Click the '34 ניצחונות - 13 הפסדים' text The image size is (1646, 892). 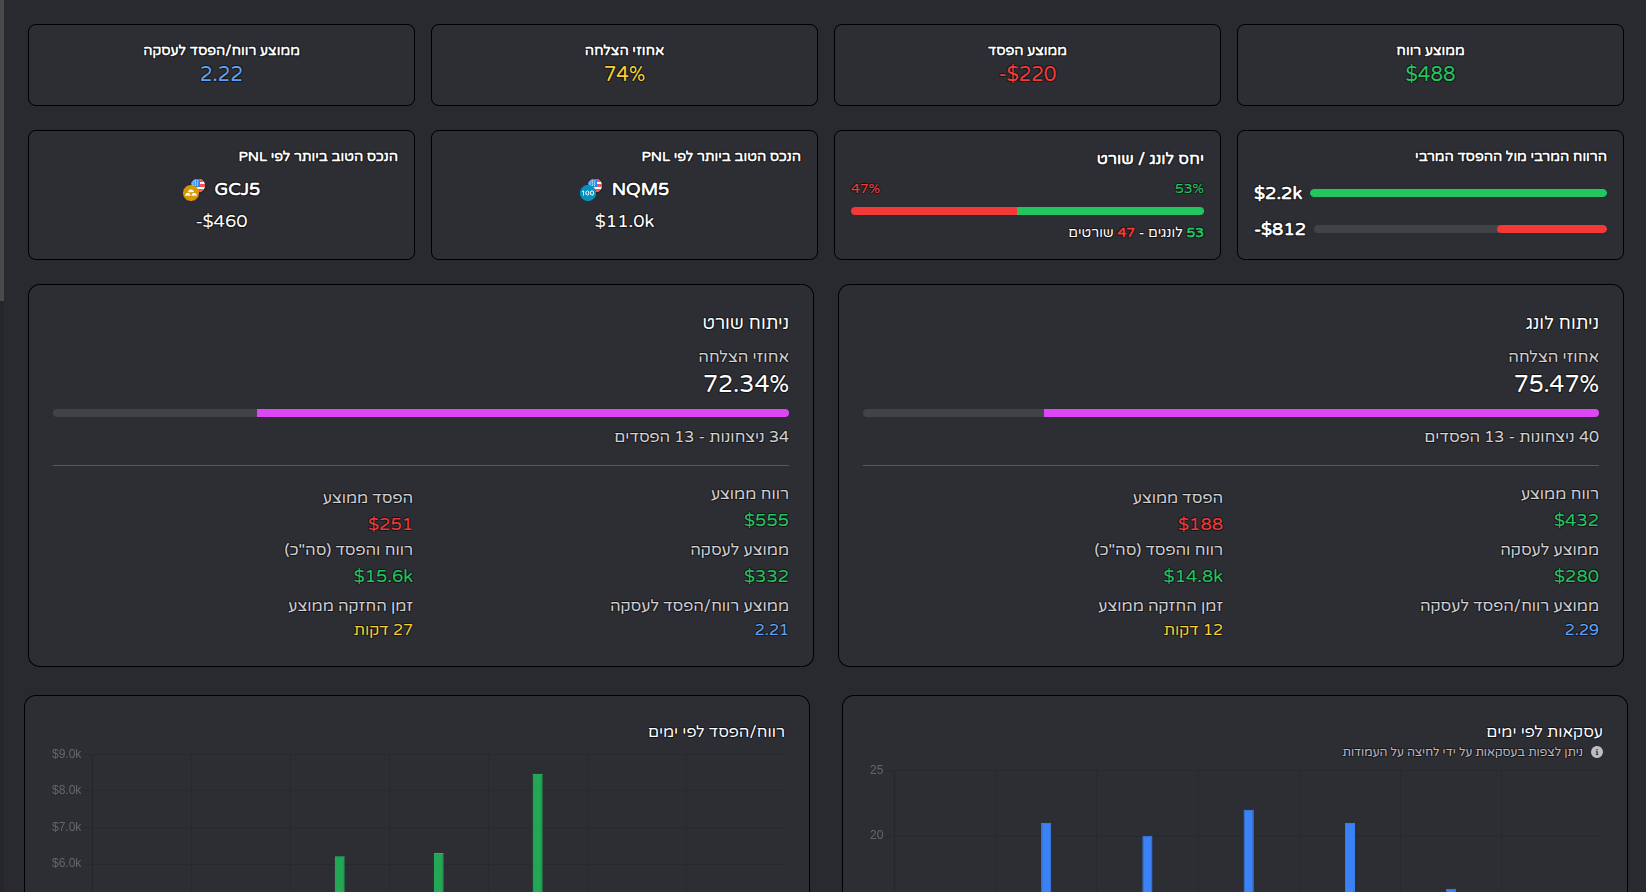click(701, 437)
